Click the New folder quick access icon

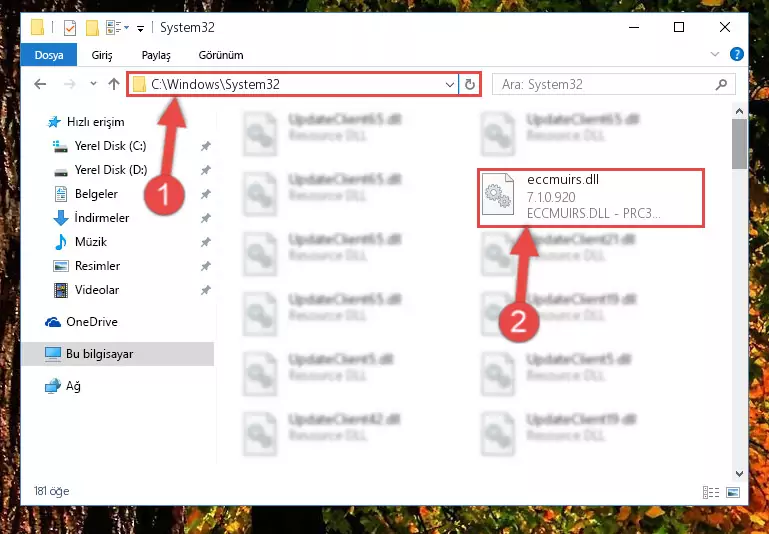pos(92,28)
